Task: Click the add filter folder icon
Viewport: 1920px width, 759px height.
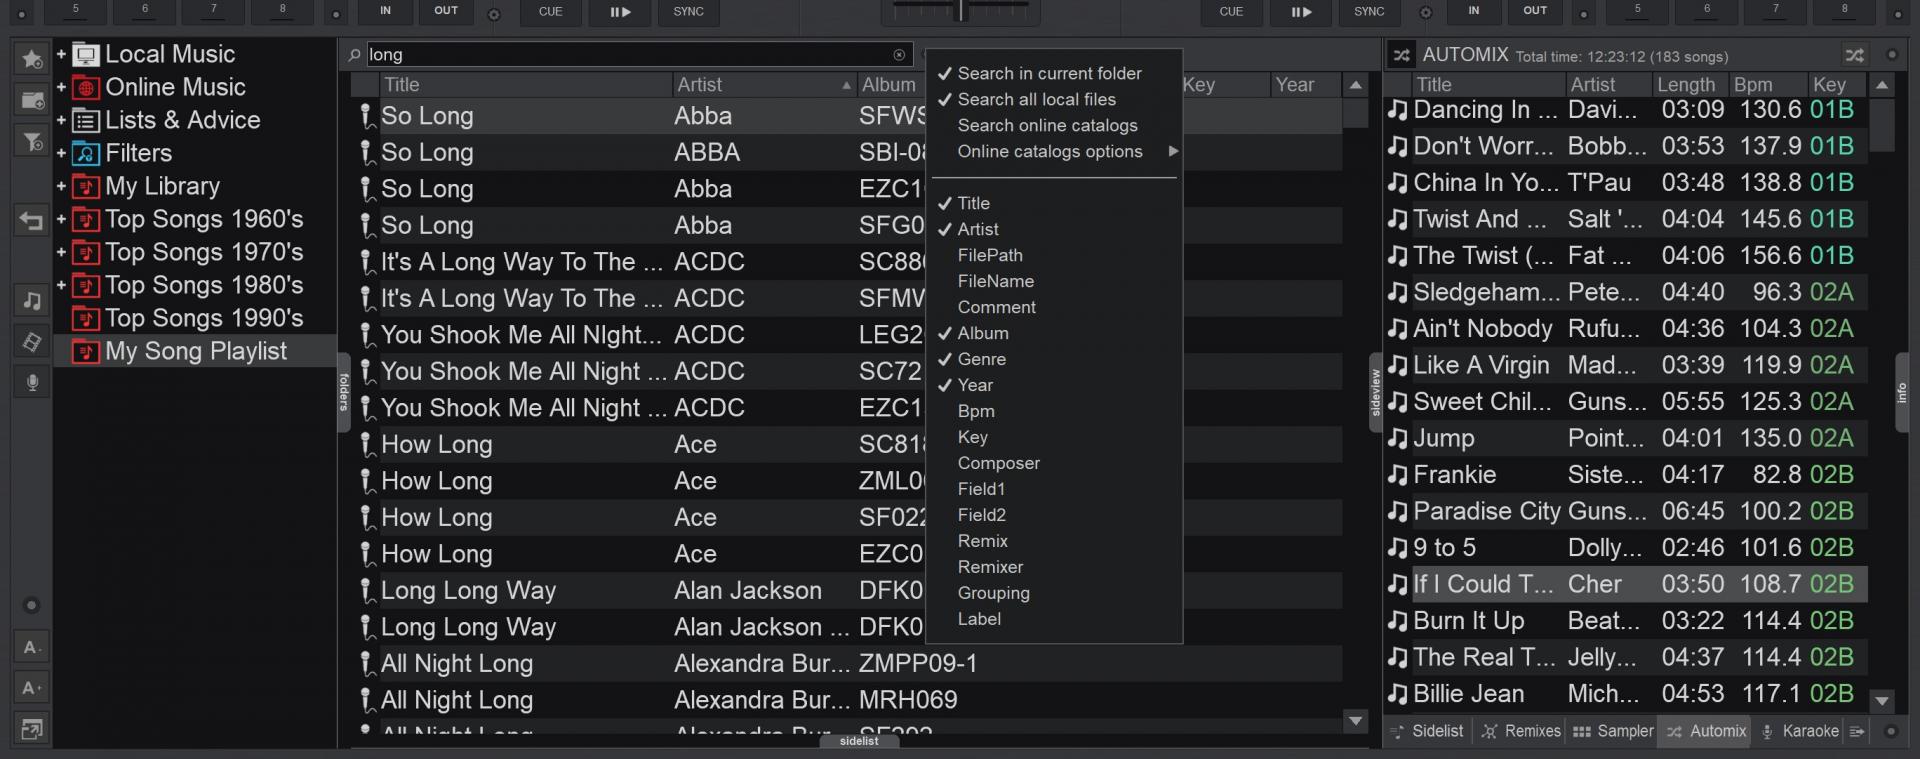Action: point(32,141)
